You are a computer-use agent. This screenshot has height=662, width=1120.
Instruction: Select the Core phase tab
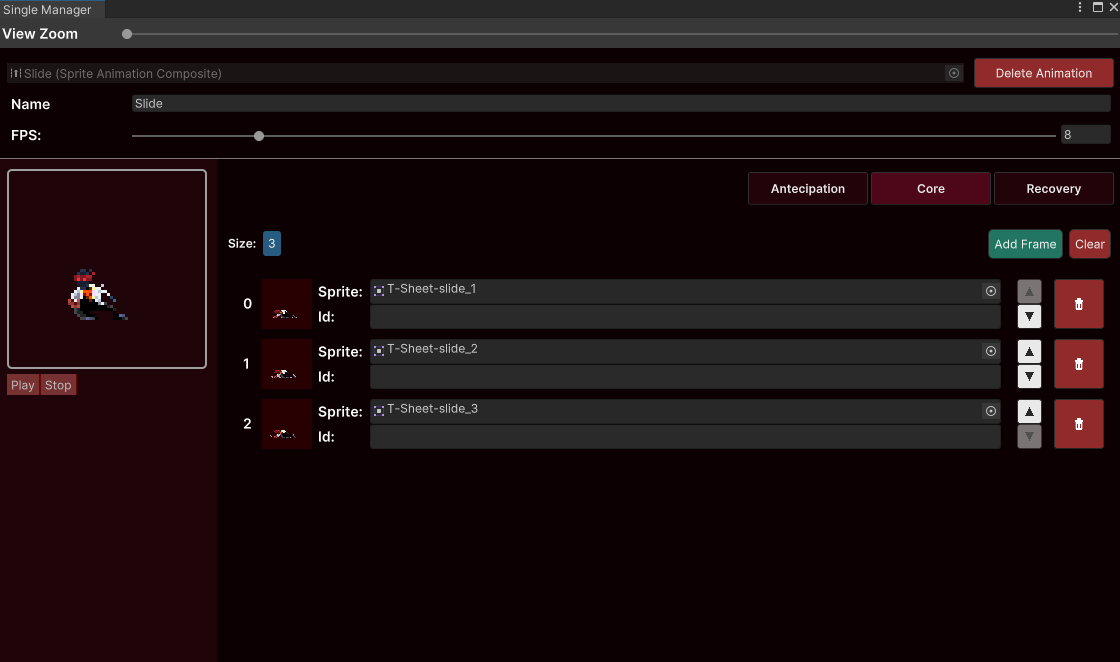point(930,188)
